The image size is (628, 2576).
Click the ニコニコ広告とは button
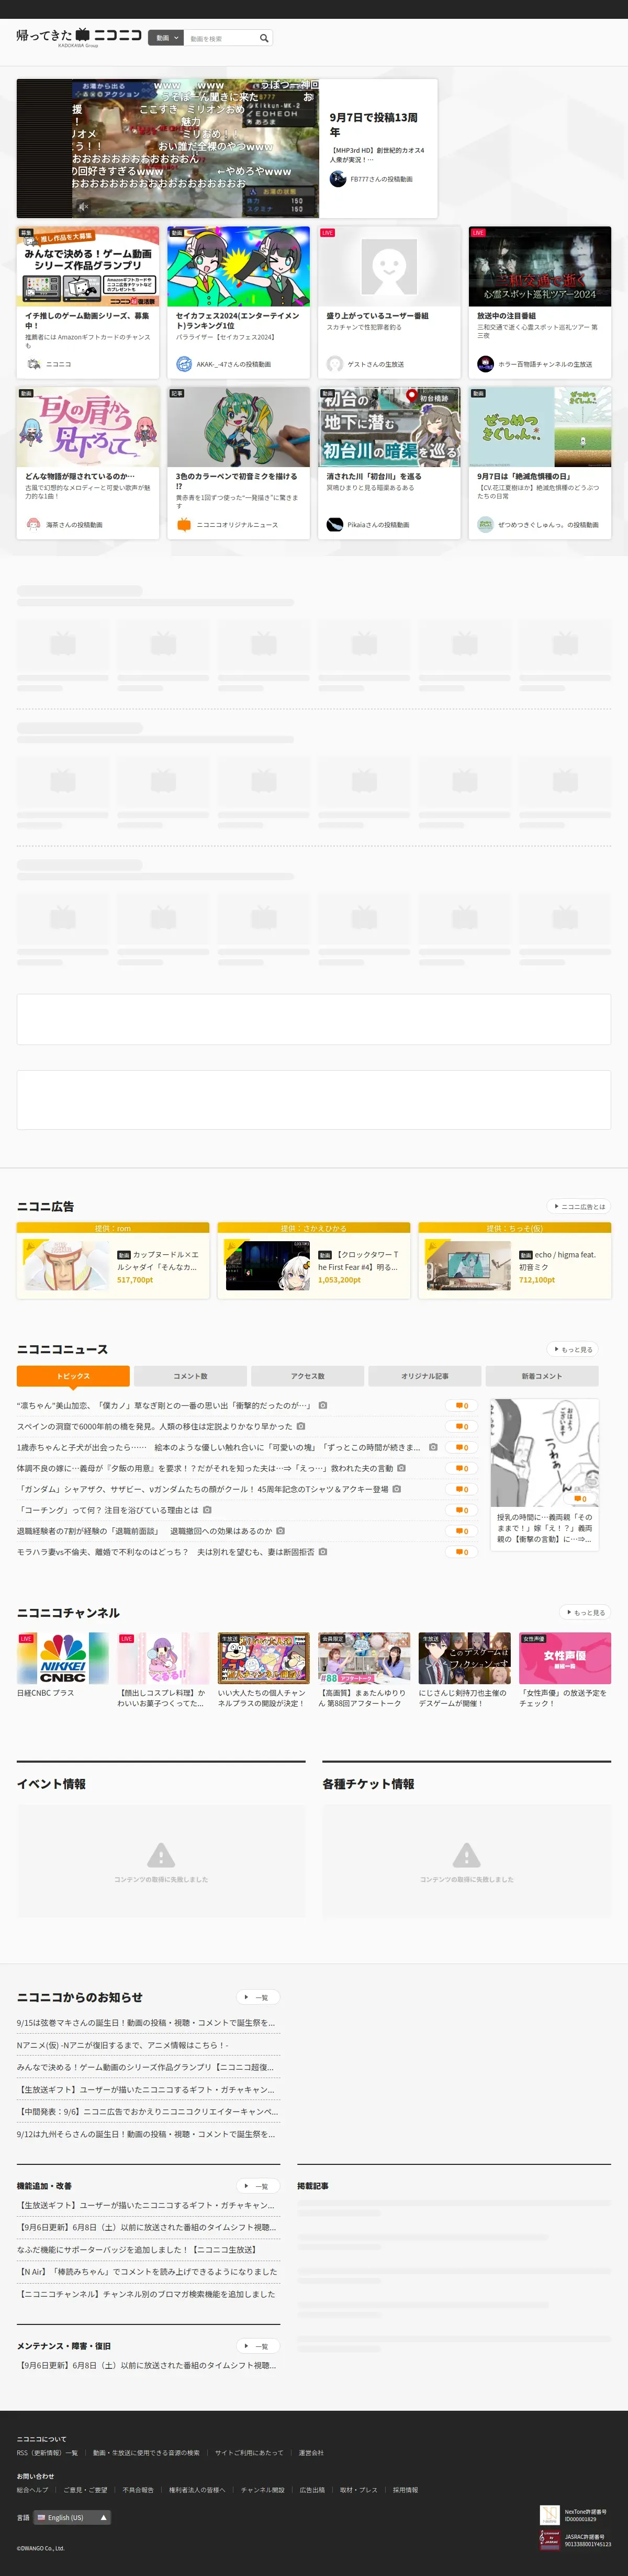click(x=578, y=1206)
